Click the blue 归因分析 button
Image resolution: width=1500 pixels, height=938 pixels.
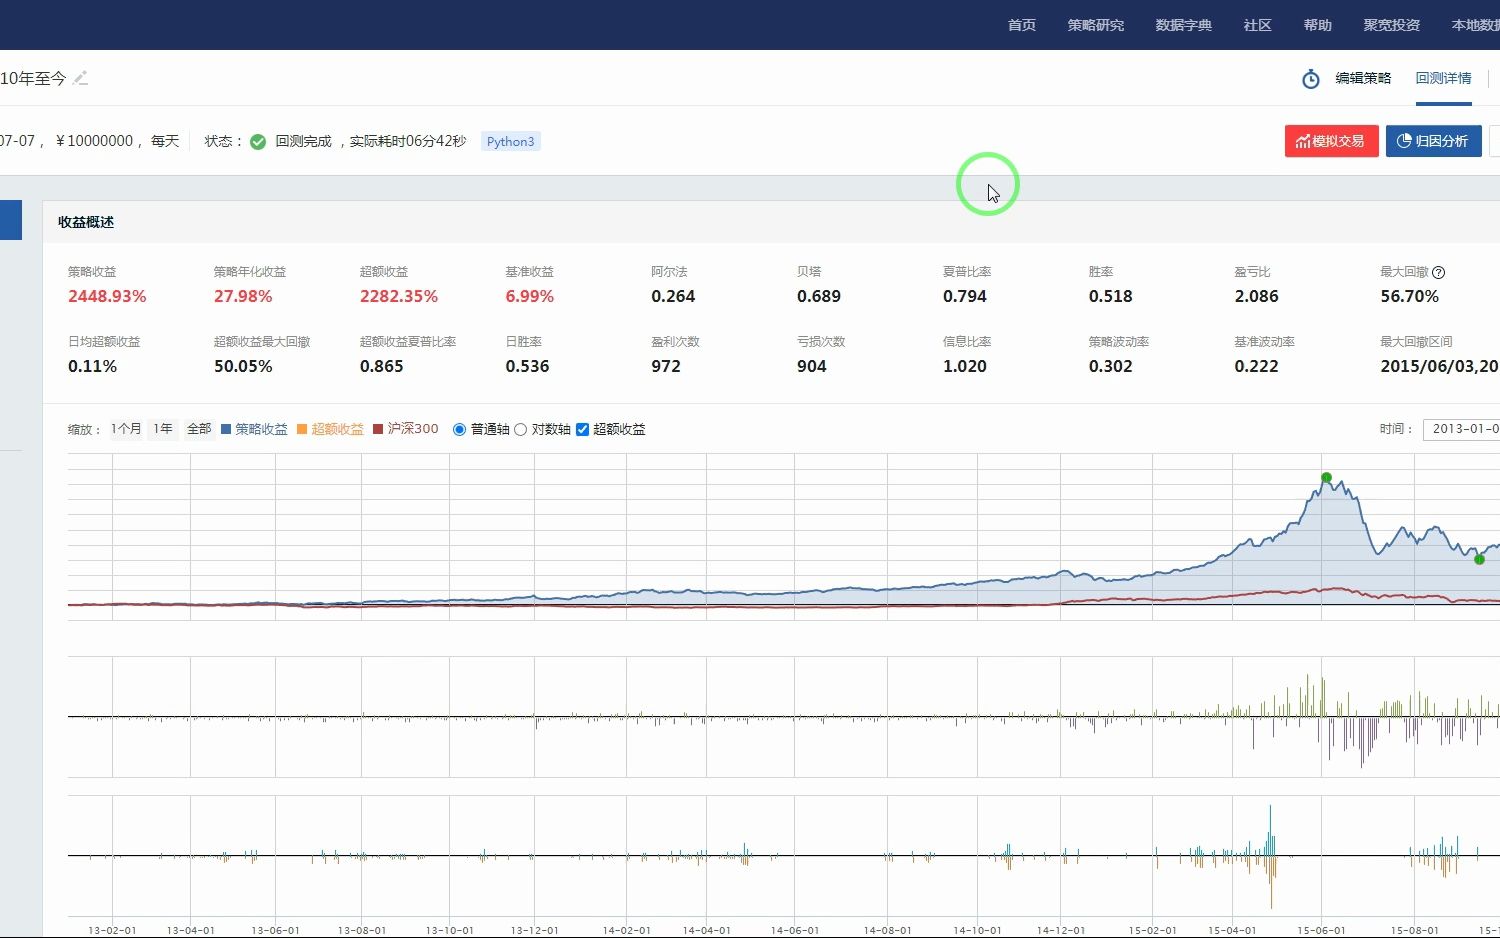click(x=1433, y=141)
